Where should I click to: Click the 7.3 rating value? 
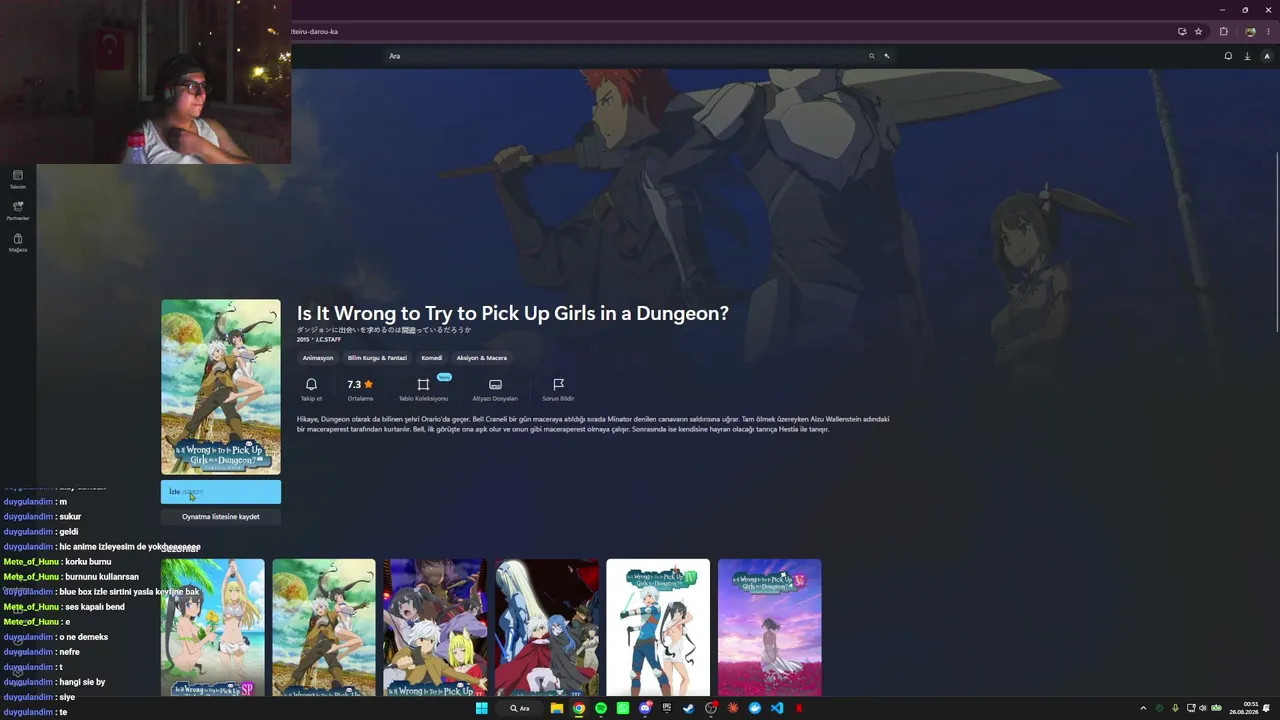(x=354, y=384)
